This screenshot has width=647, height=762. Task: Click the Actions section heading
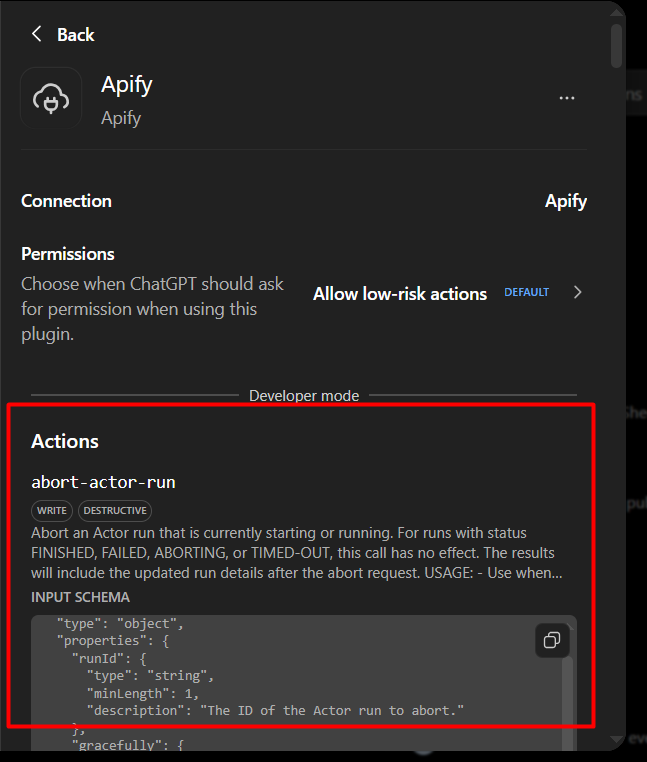tap(65, 441)
